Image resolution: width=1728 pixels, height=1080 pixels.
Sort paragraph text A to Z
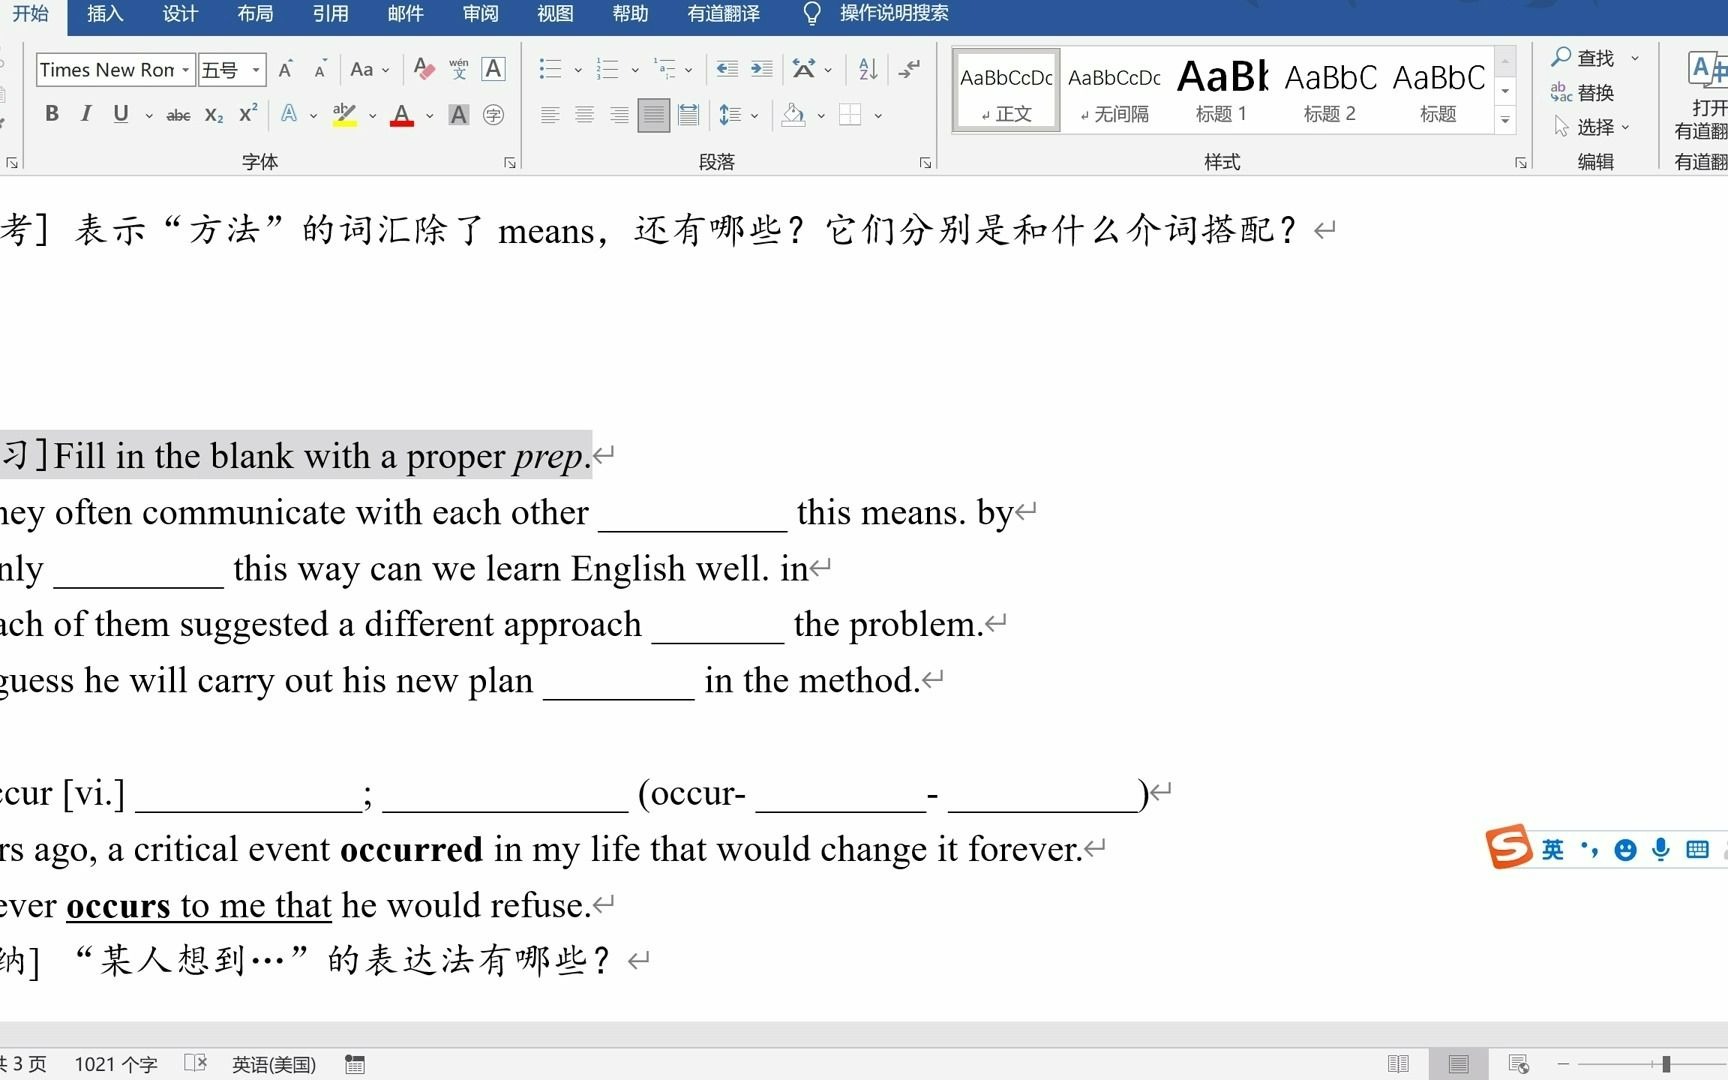868,69
